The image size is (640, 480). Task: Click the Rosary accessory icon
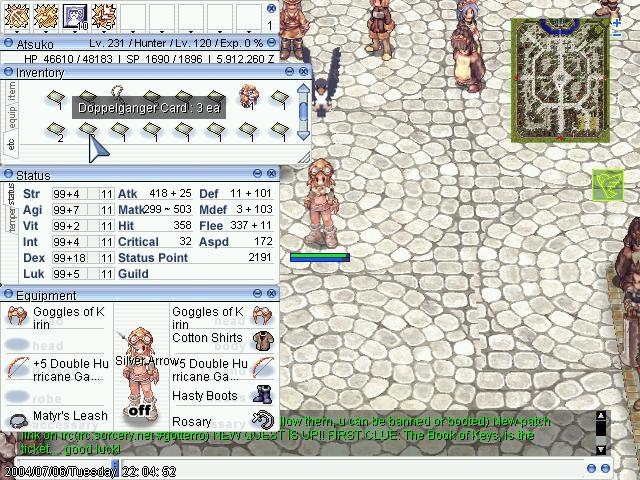point(262,420)
